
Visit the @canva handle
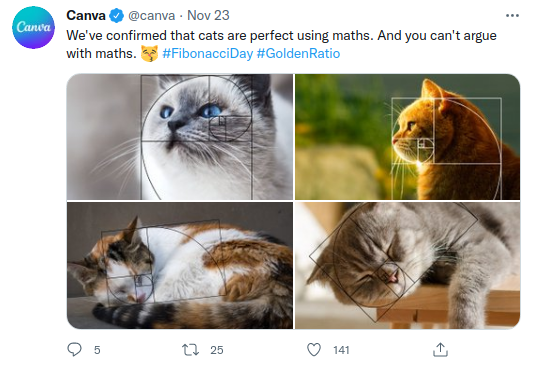(x=151, y=16)
